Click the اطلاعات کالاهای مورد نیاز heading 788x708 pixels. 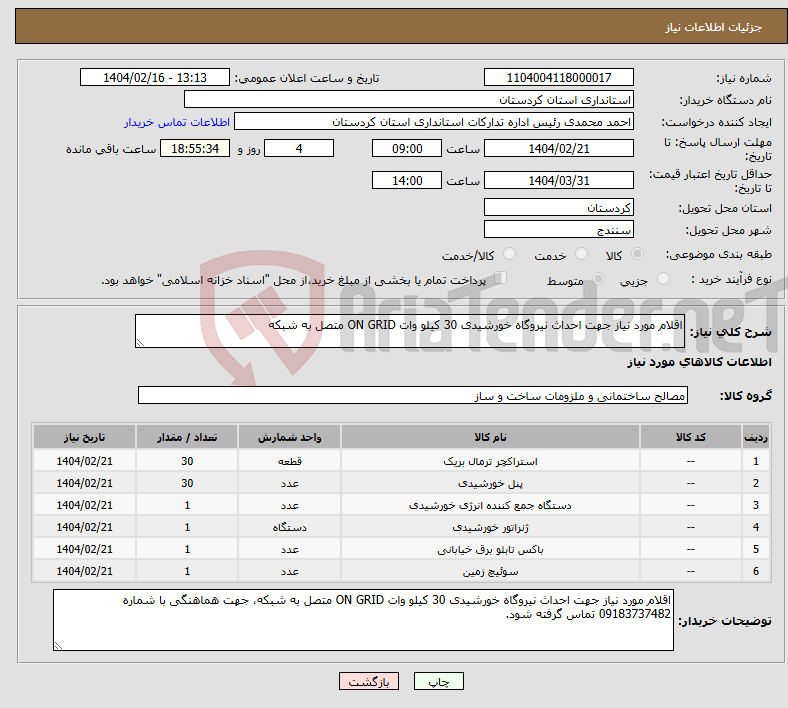tap(699, 362)
